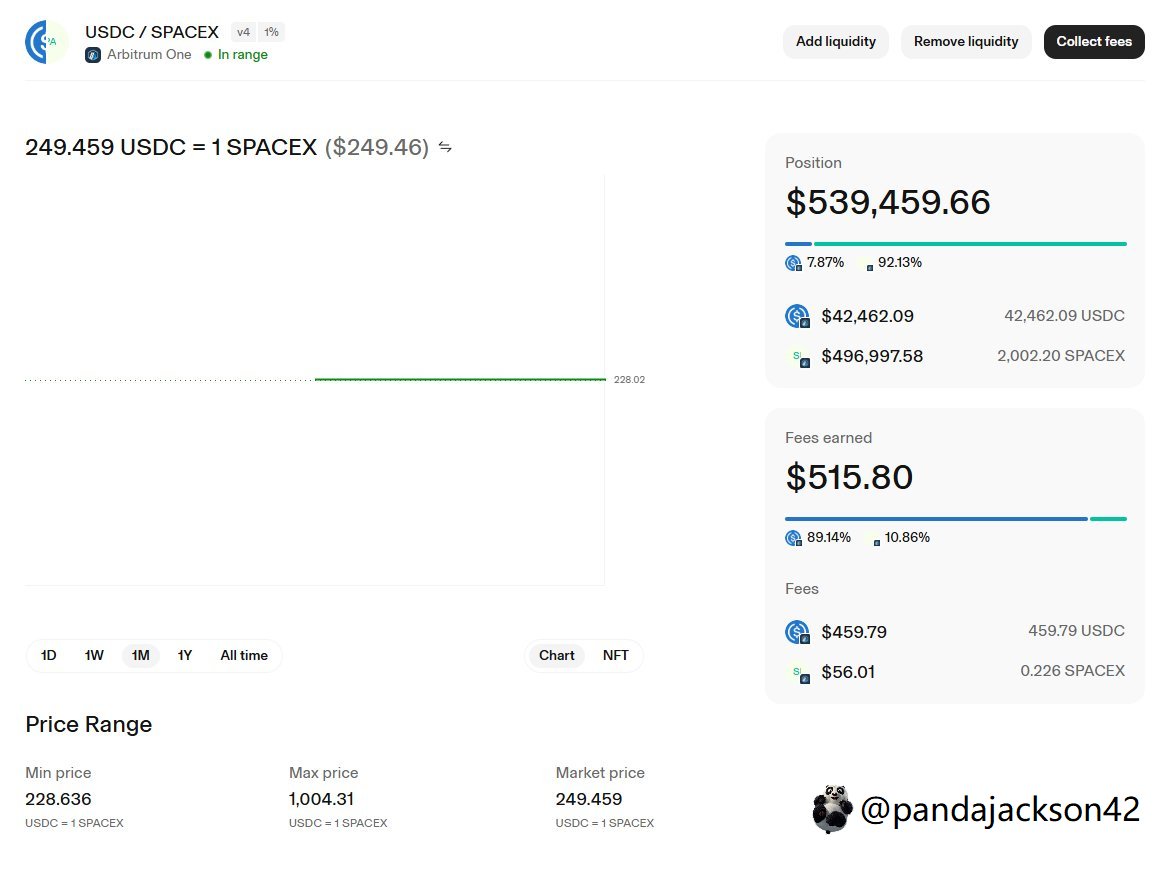Switch chart to All time
Image resolution: width=1175 pixels, height=870 pixels.
coord(244,656)
